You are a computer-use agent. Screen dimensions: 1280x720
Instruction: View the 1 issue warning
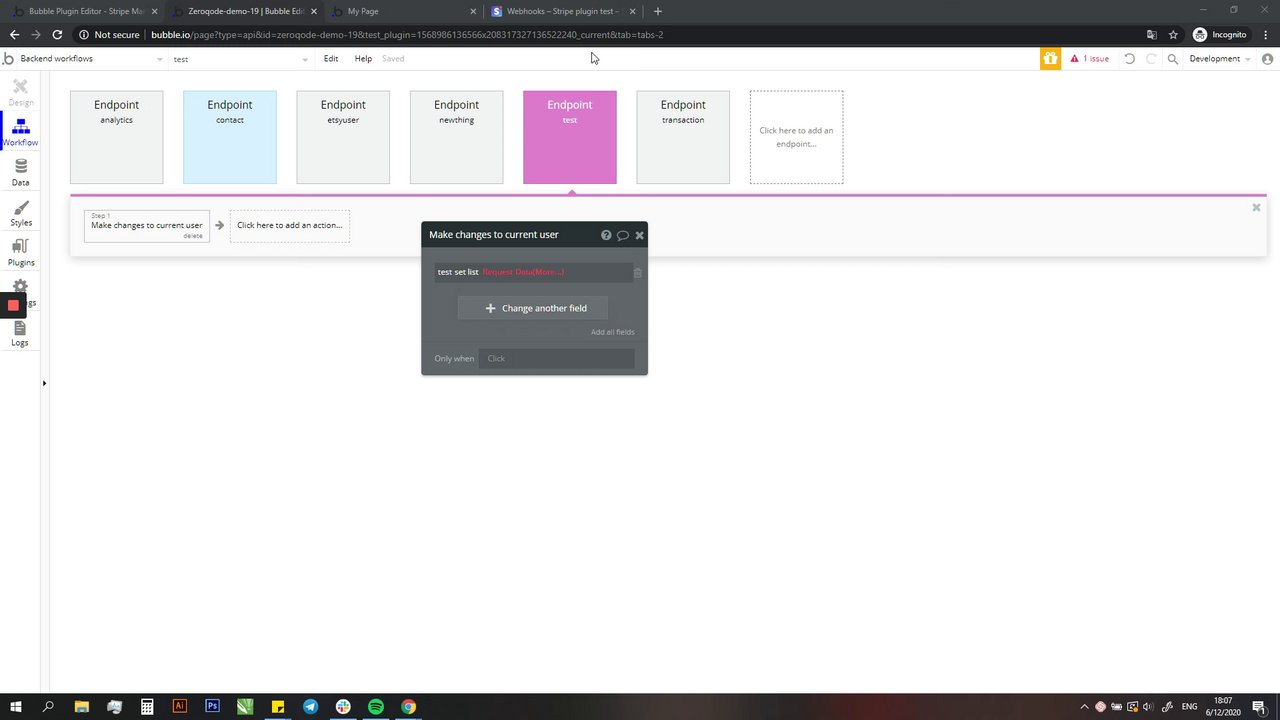pos(1090,59)
